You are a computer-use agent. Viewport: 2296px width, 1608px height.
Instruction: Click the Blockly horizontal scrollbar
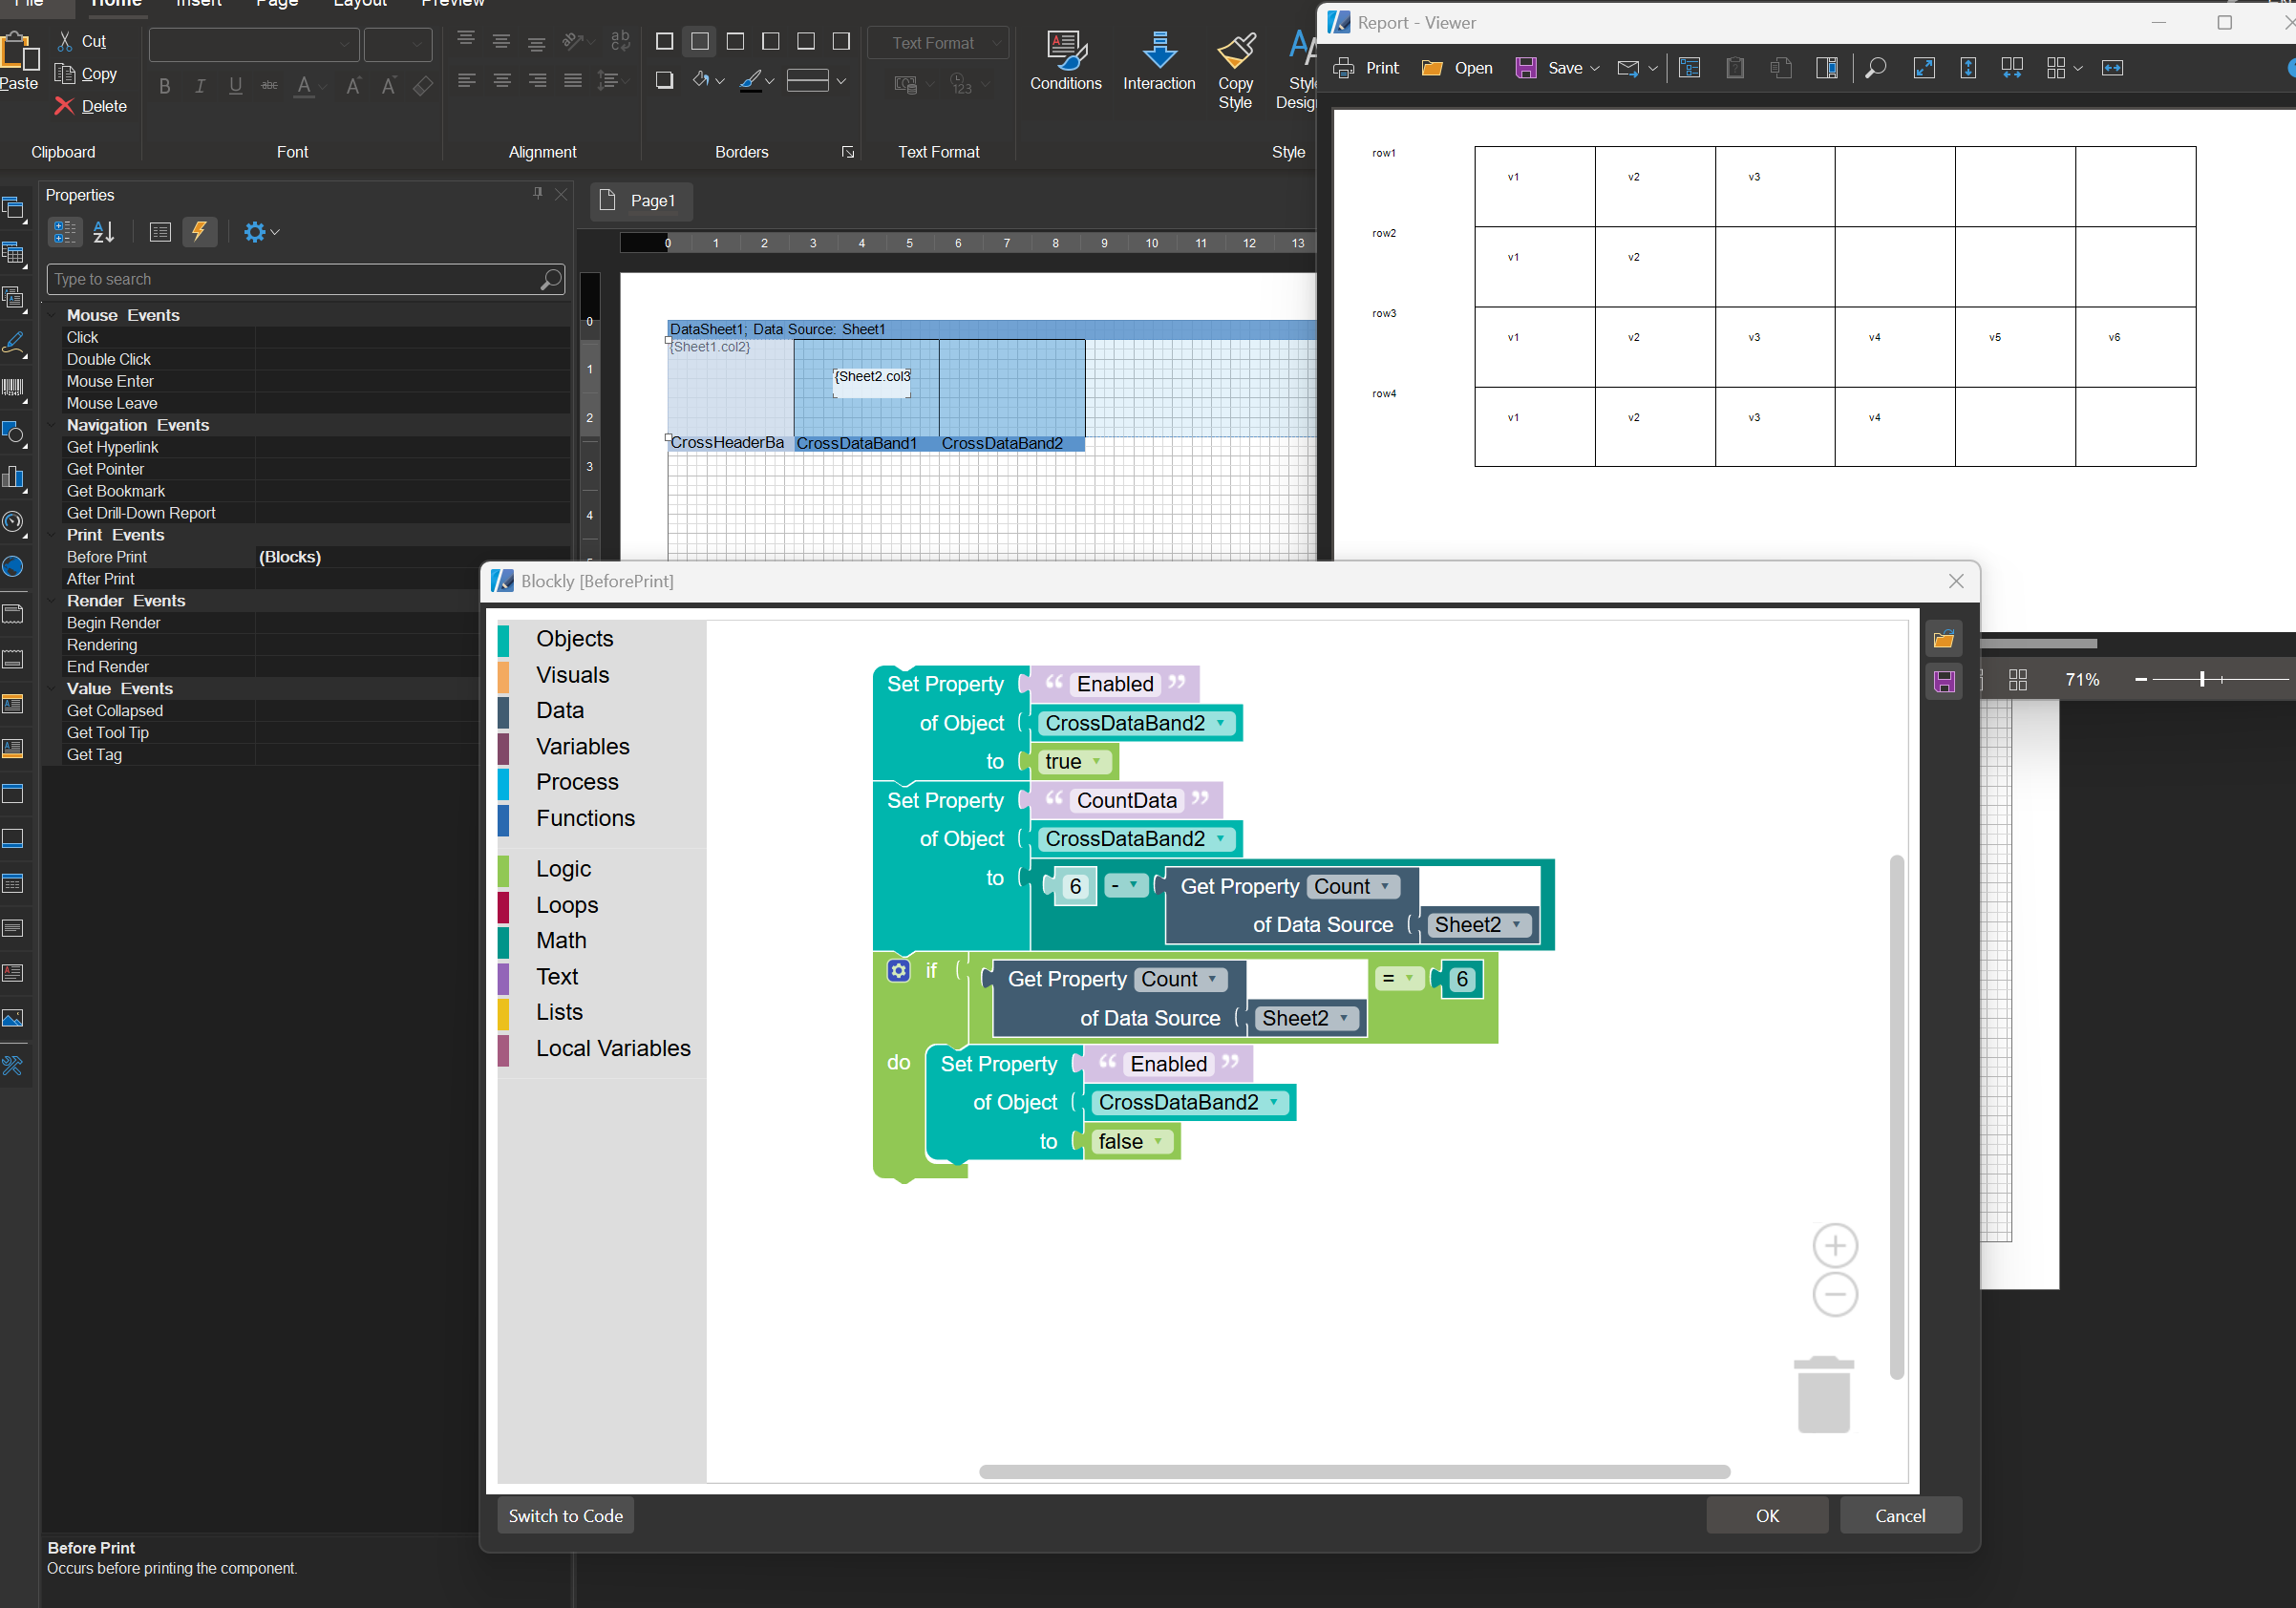tap(1354, 1472)
